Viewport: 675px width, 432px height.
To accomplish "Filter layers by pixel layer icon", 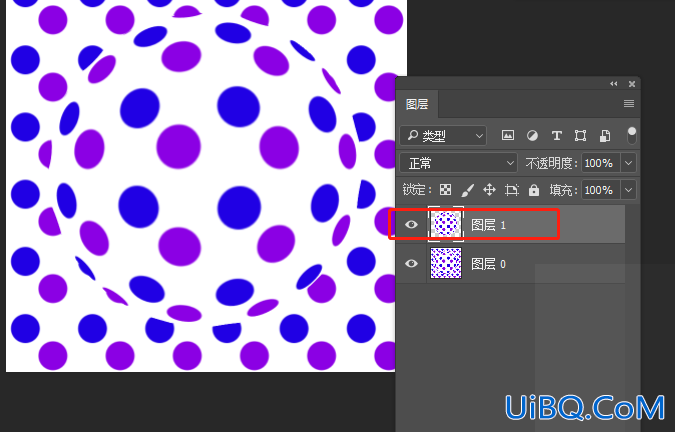I will pyautogui.click(x=508, y=136).
